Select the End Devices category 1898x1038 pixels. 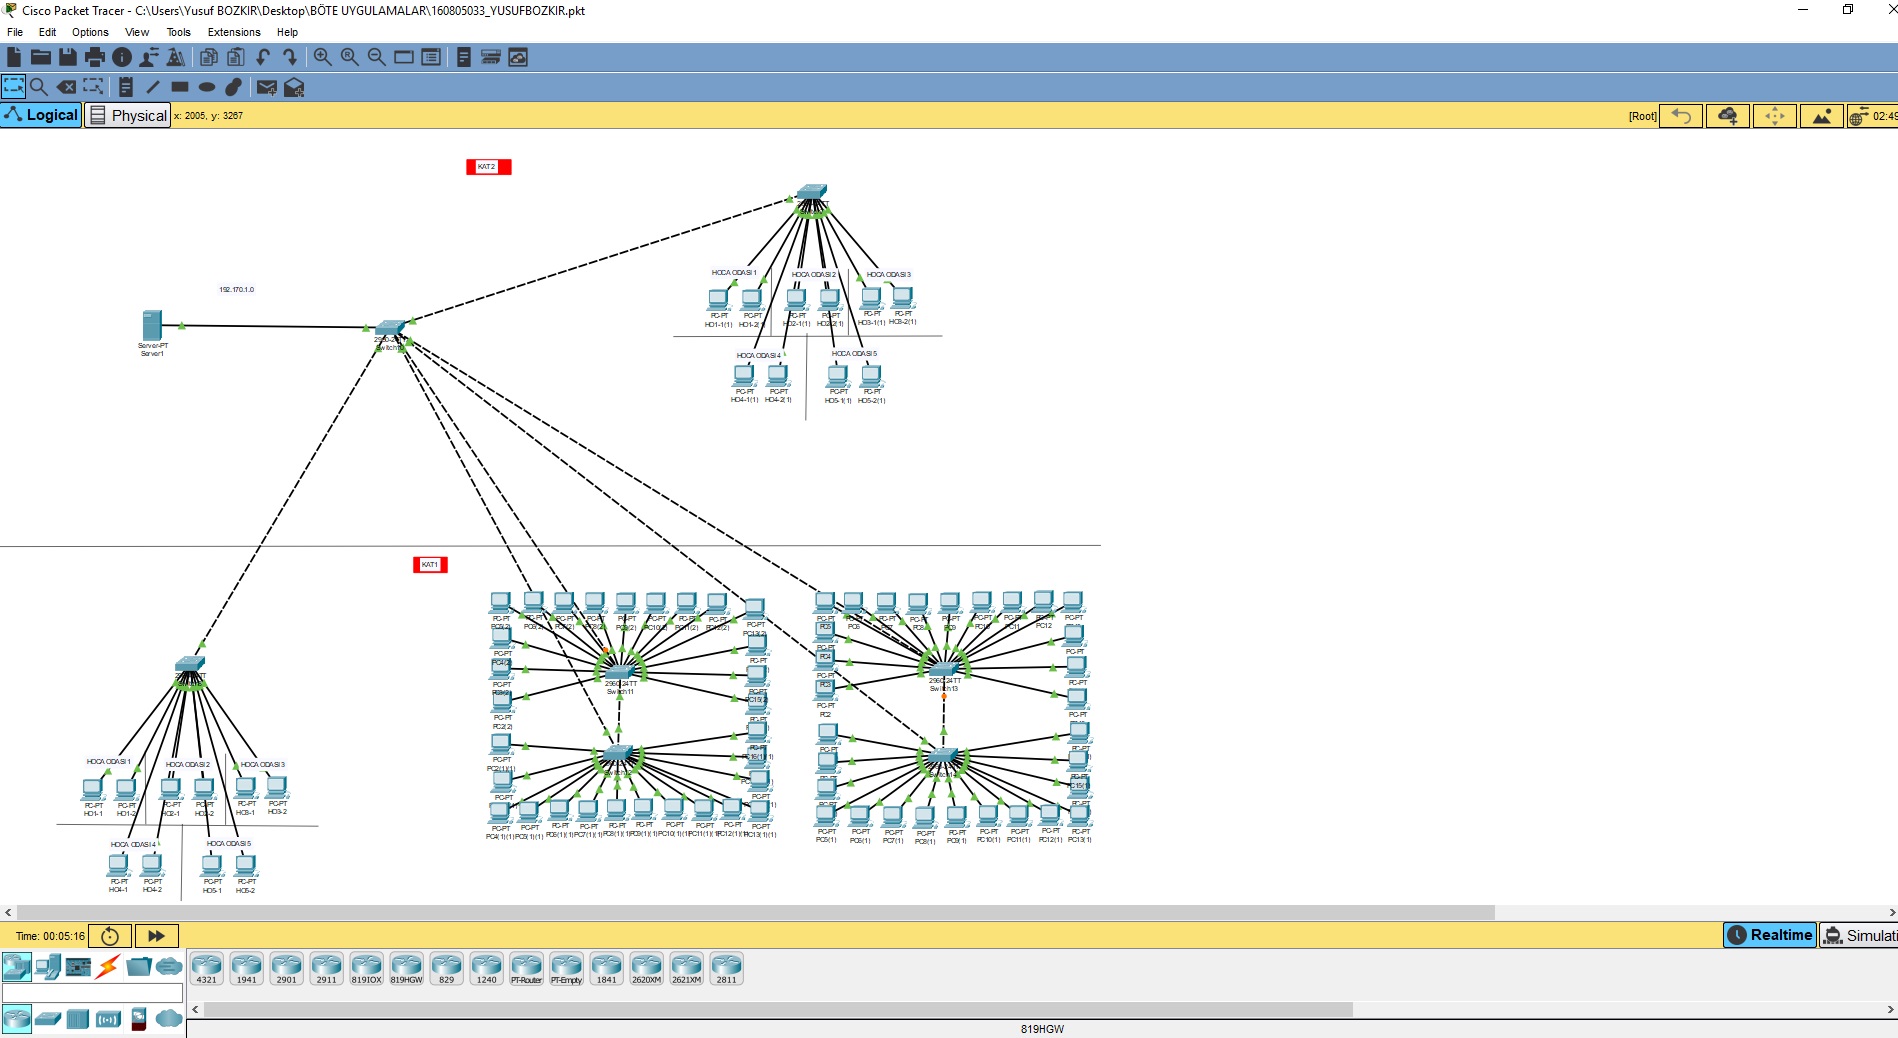[x=47, y=966]
